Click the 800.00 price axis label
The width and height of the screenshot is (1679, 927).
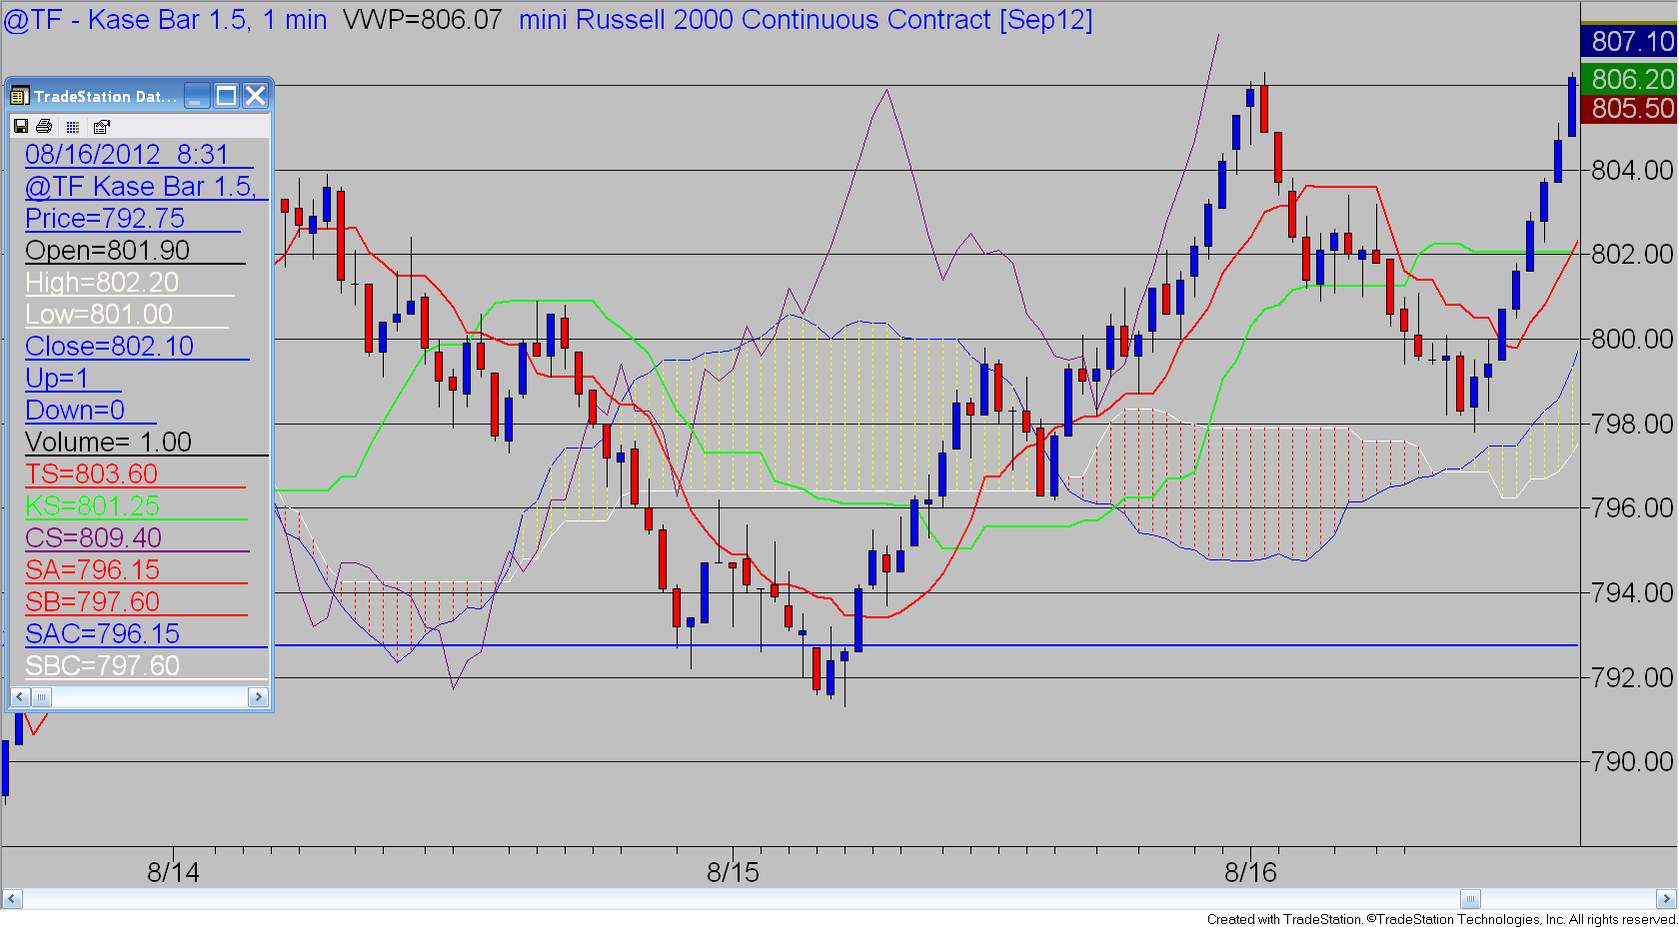point(1633,339)
